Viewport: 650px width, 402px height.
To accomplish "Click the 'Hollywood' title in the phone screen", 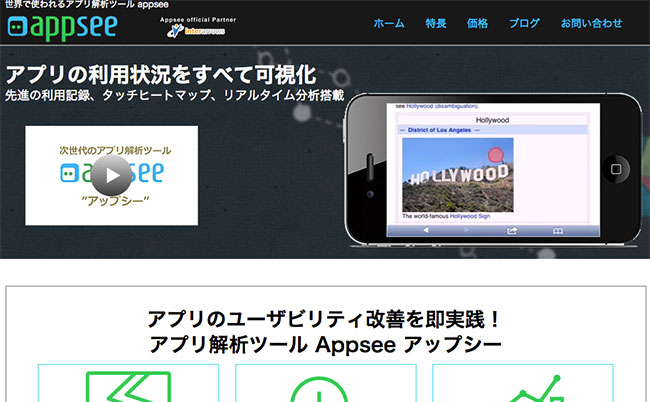I will (492, 120).
